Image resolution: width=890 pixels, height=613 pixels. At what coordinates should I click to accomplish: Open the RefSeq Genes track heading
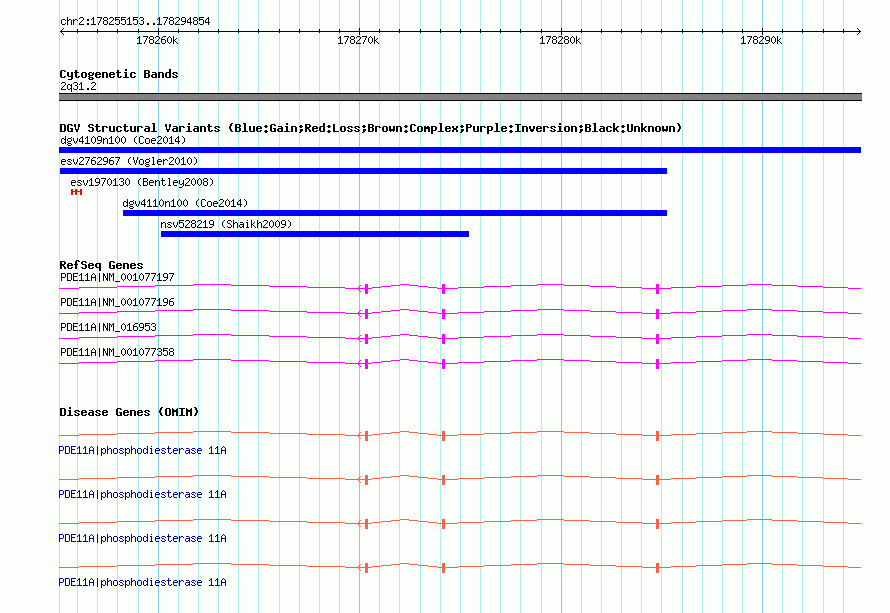click(x=101, y=264)
